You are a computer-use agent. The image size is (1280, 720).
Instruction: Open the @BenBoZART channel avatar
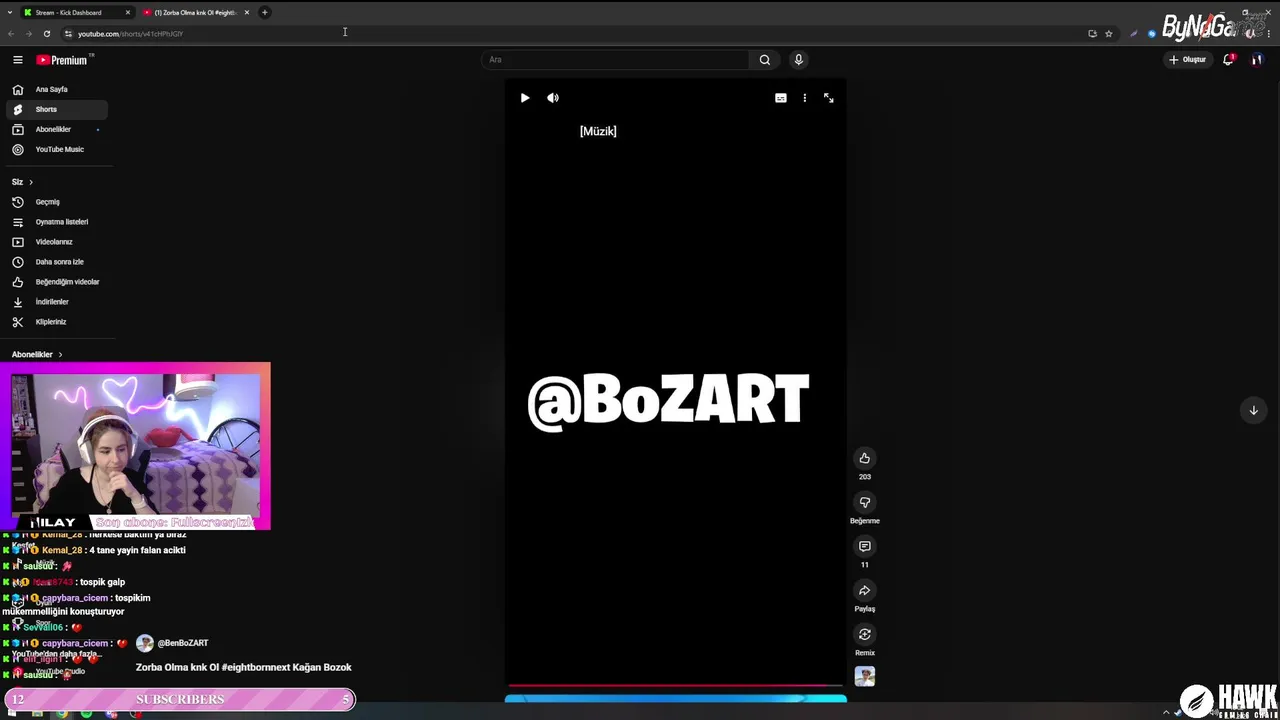click(x=145, y=643)
